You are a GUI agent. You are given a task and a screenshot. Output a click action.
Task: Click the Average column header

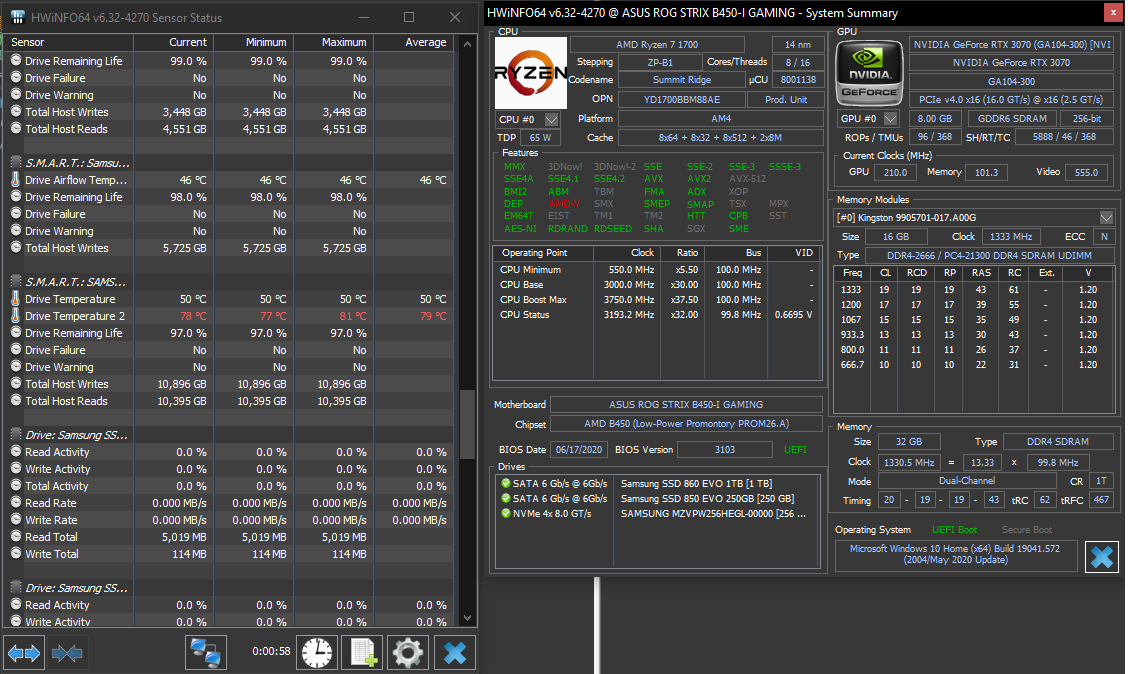click(414, 42)
